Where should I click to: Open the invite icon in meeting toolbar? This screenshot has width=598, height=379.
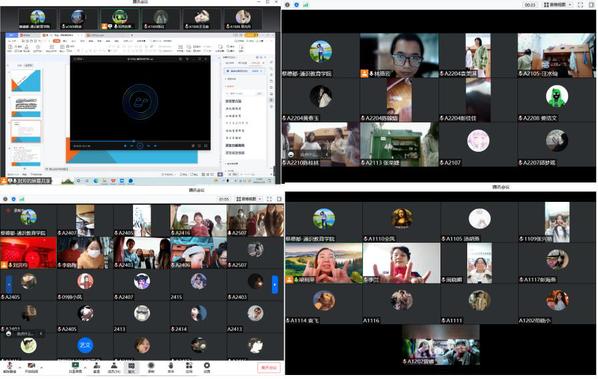tap(97, 366)
